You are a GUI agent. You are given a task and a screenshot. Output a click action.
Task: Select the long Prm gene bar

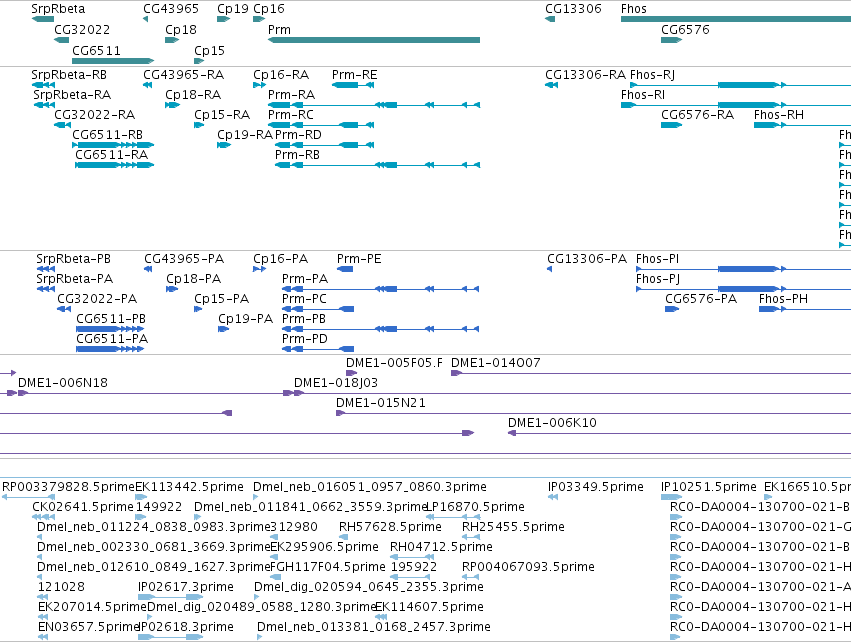point(374,40)
